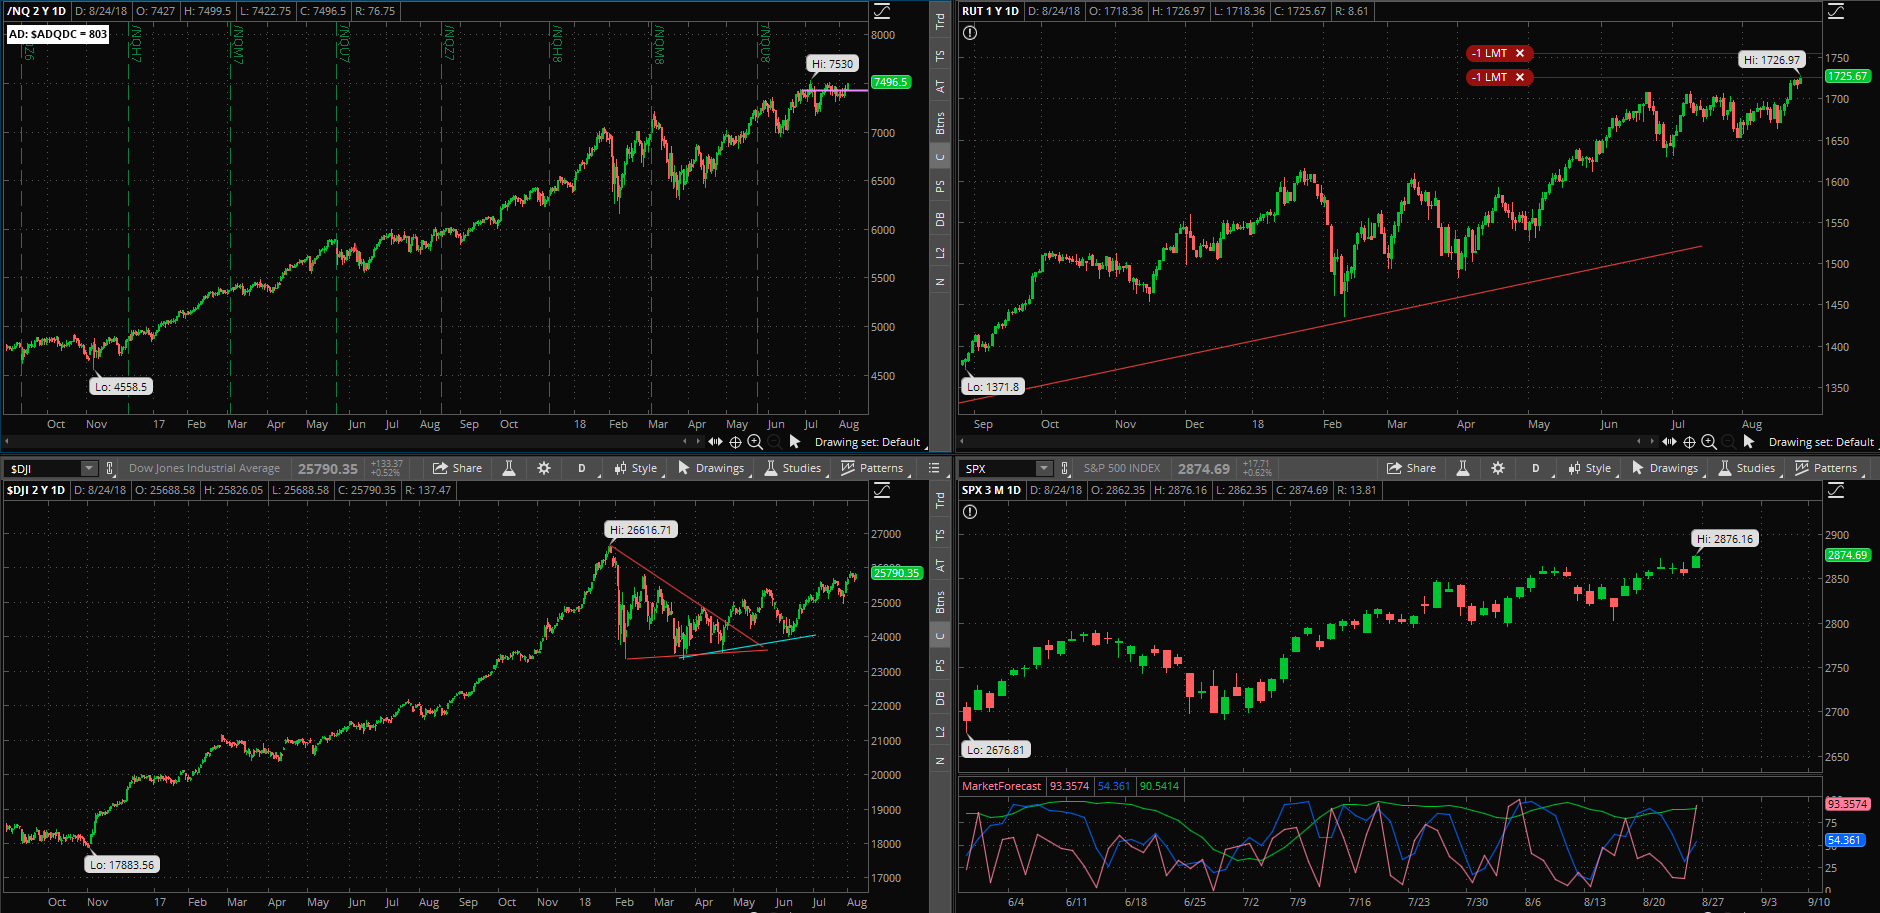The width and height of the screenshot is (1880, 913).
Task: Open chart settings gear in SPX toolbar
Action: point(1498,468)
